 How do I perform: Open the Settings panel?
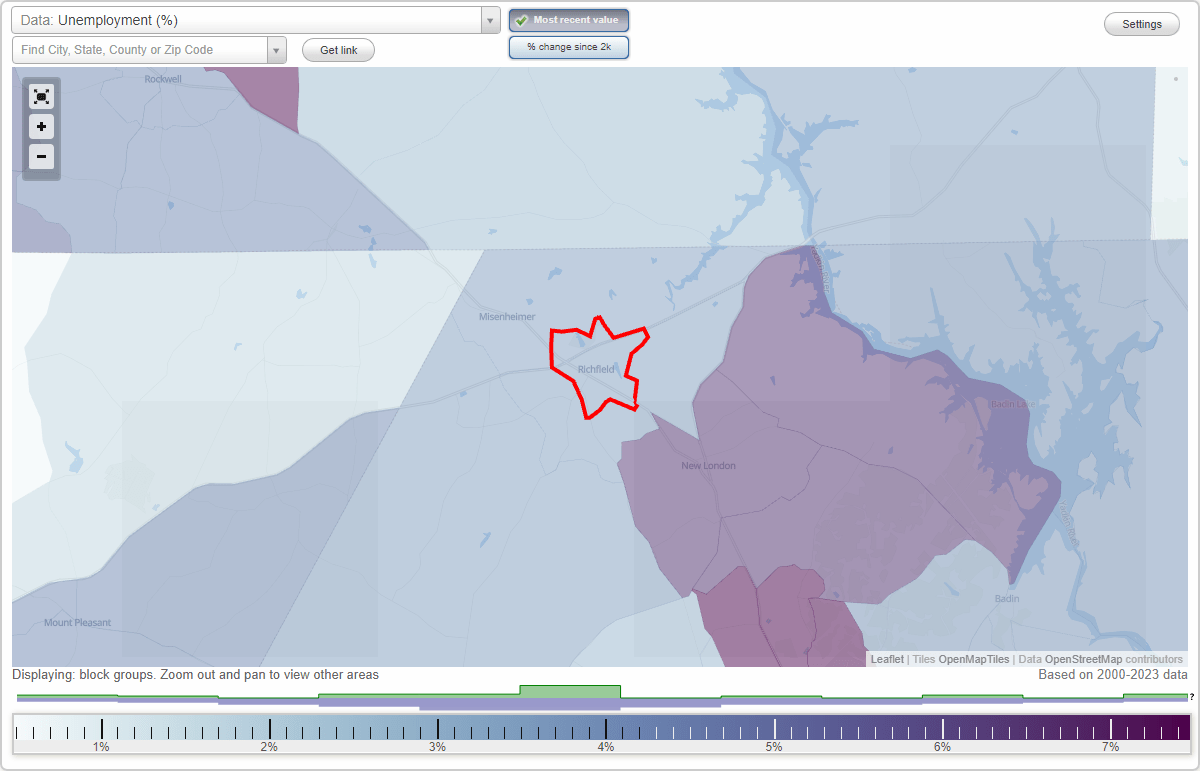pos(1141,23)
